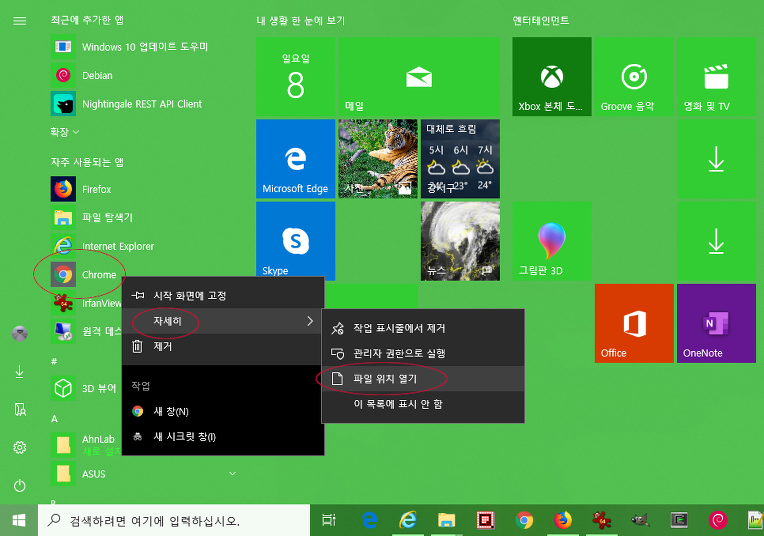Open the user account avatar in sidebar

[19, 334]
